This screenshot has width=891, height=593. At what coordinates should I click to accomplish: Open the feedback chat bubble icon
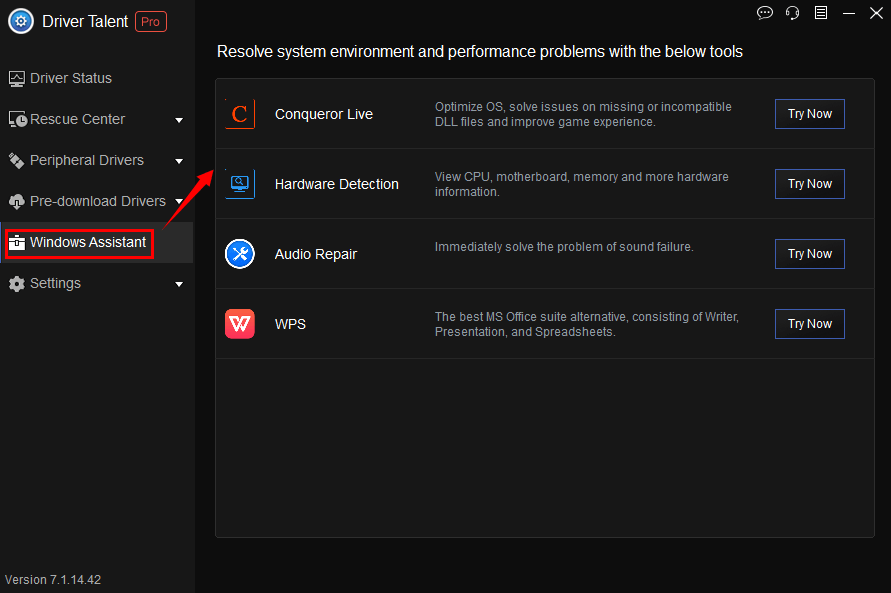(765, 12)
